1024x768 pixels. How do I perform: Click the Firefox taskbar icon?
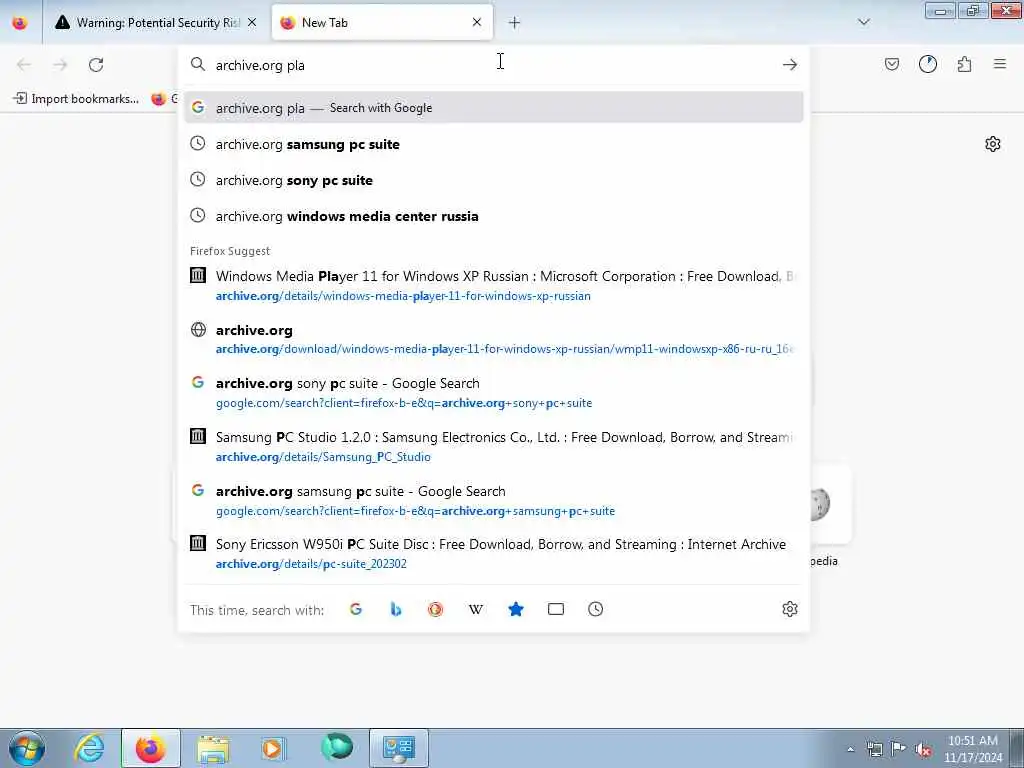pos(151,748)
